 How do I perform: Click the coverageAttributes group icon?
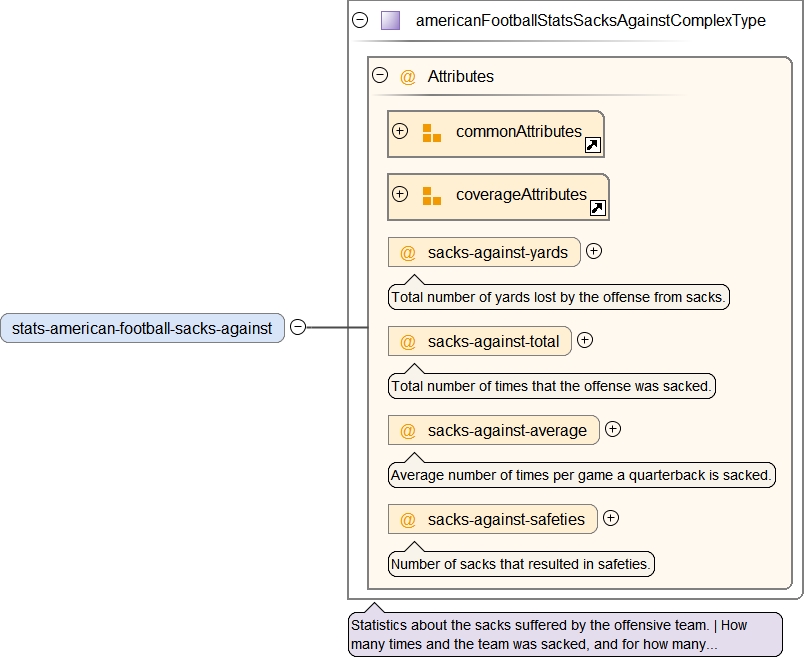(431, 196)
